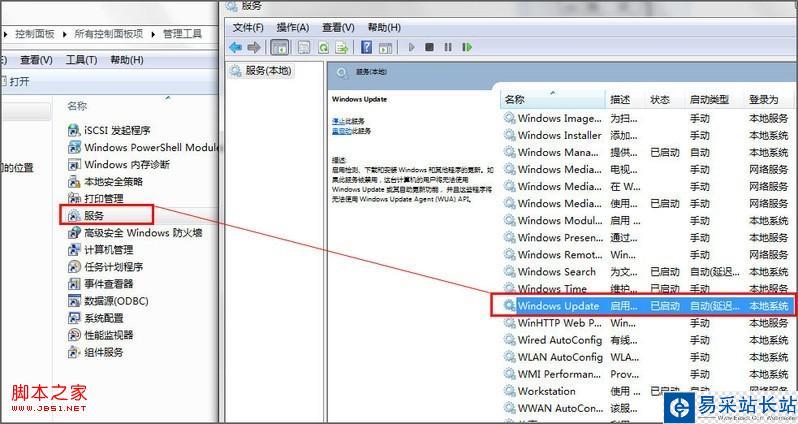The height and width of the screenshot is (424, 798).
Task: Expand the arrow before 控制面板 breadcrumb
Action: pos(6,35)
